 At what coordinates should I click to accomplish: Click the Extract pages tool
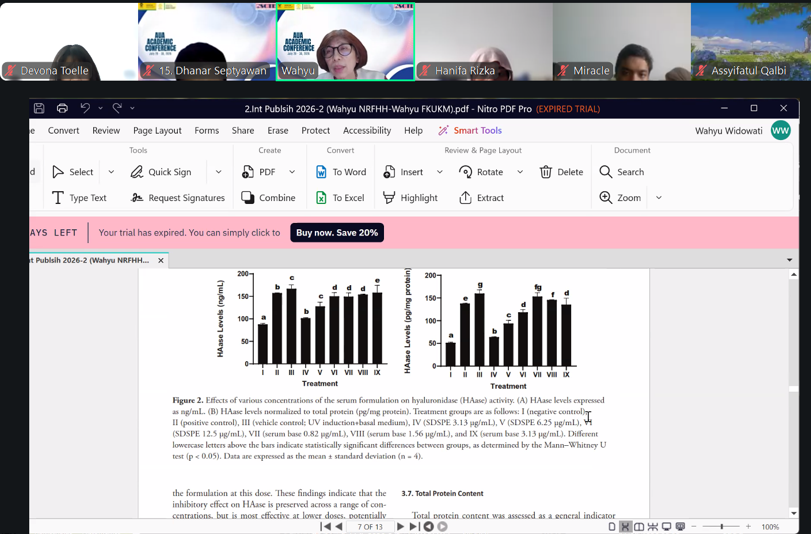(482, 198)
